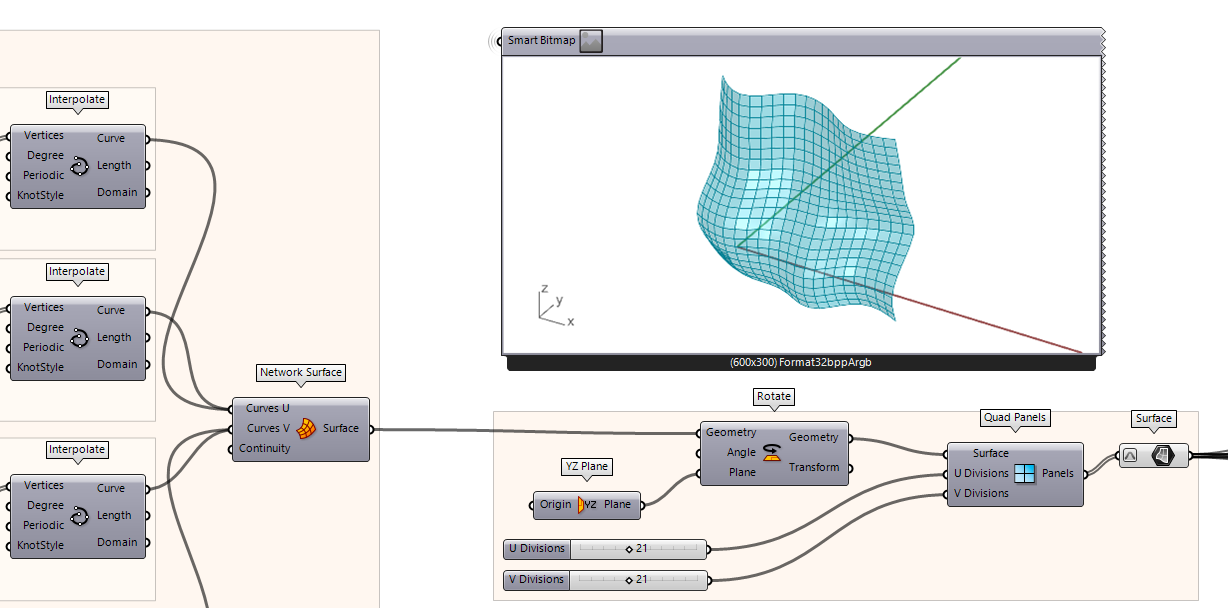Viewport: 1228px width, 608px height.
Task: Click the Network Surface label tag
Action: 300,373
